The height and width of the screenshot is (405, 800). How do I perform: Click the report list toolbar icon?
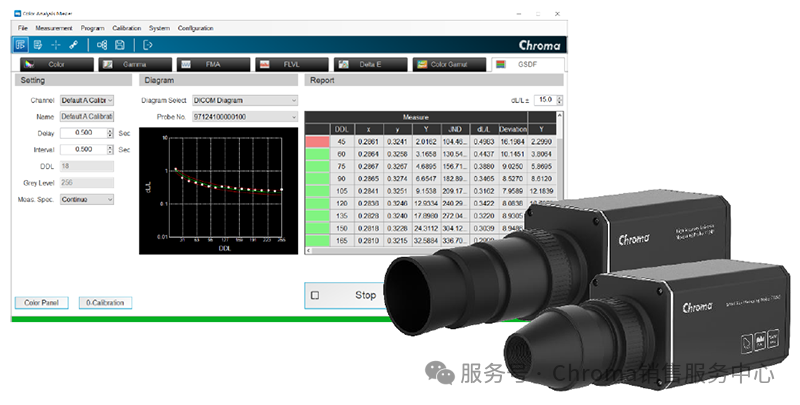(38, 45)
